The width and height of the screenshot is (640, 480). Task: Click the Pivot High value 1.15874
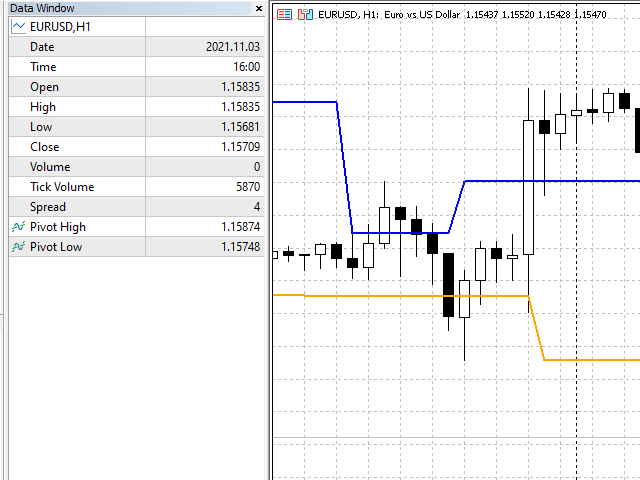click(240, 227)
